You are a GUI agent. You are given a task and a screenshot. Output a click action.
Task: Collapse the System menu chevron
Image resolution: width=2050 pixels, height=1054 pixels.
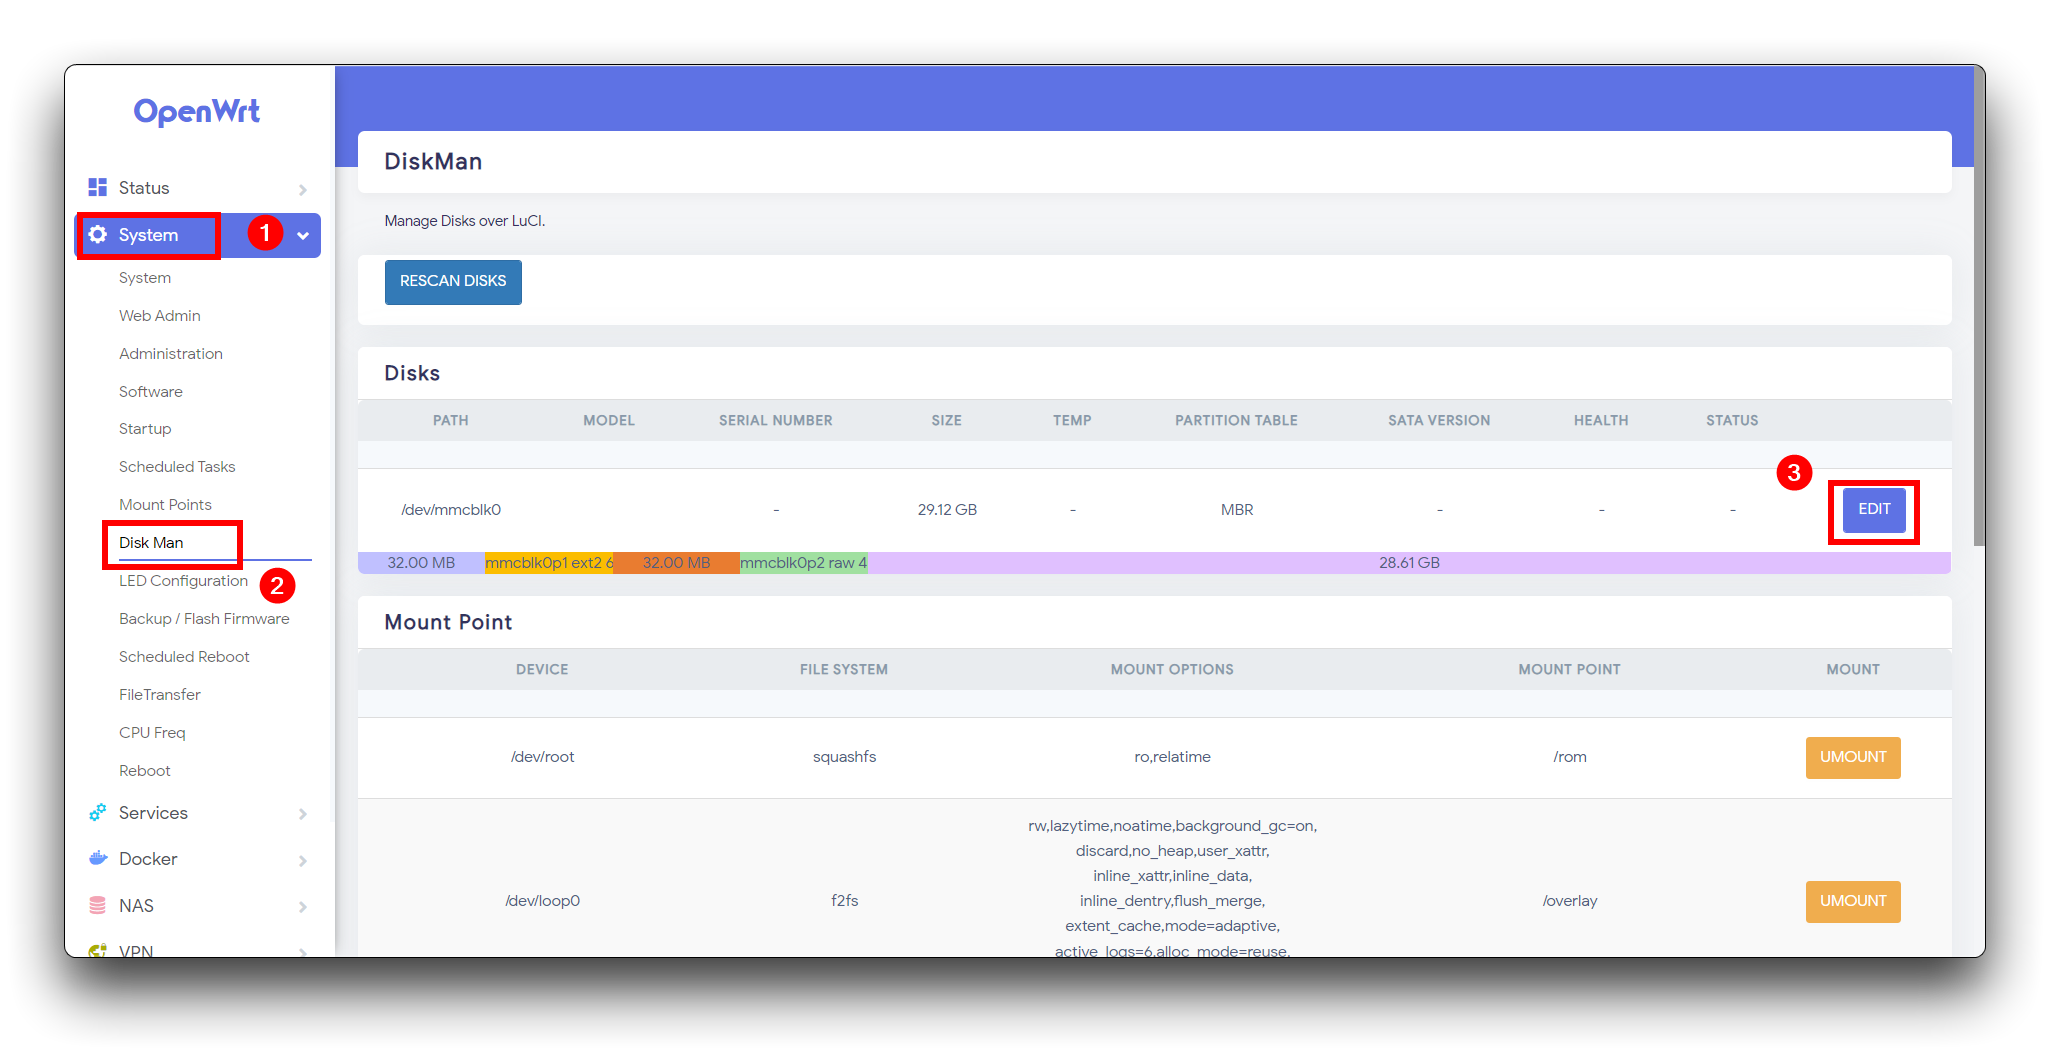click(x=302, y=236)
